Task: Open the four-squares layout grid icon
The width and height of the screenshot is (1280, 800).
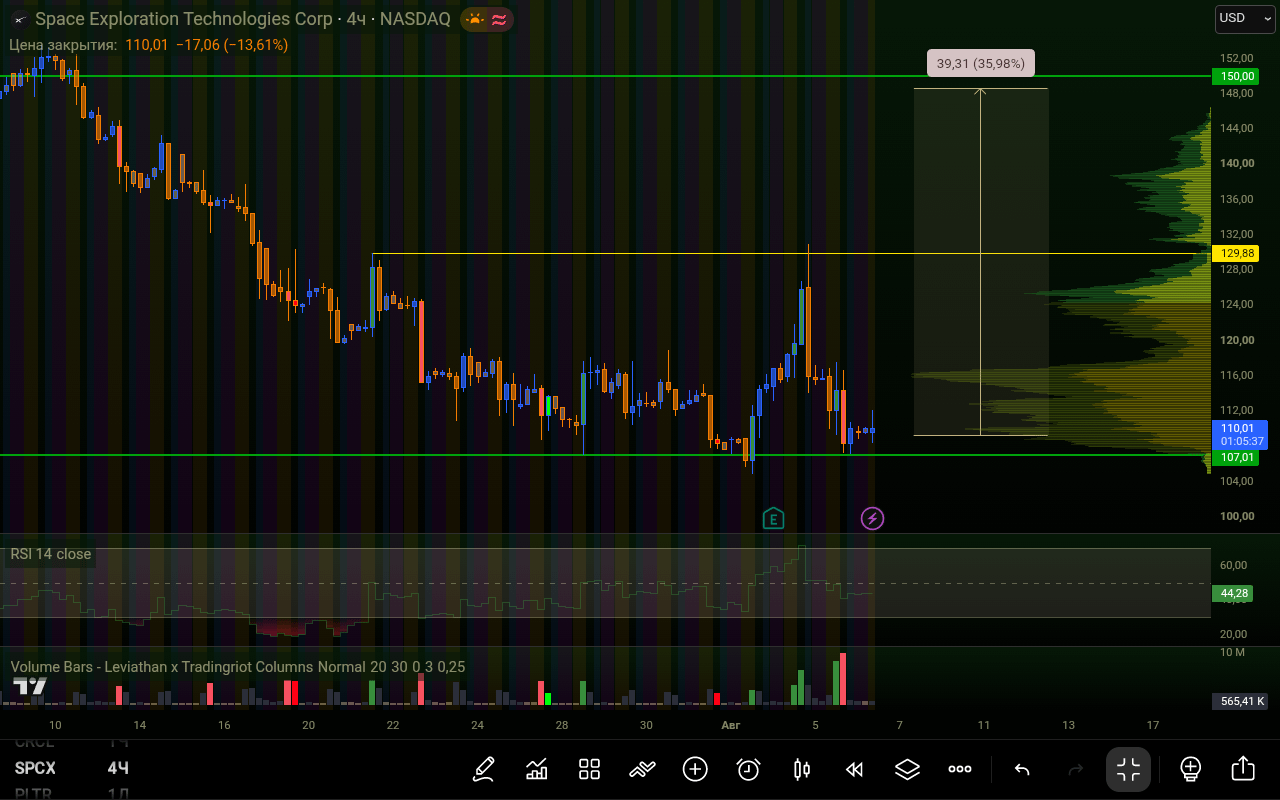Action: tap(589, 769)
